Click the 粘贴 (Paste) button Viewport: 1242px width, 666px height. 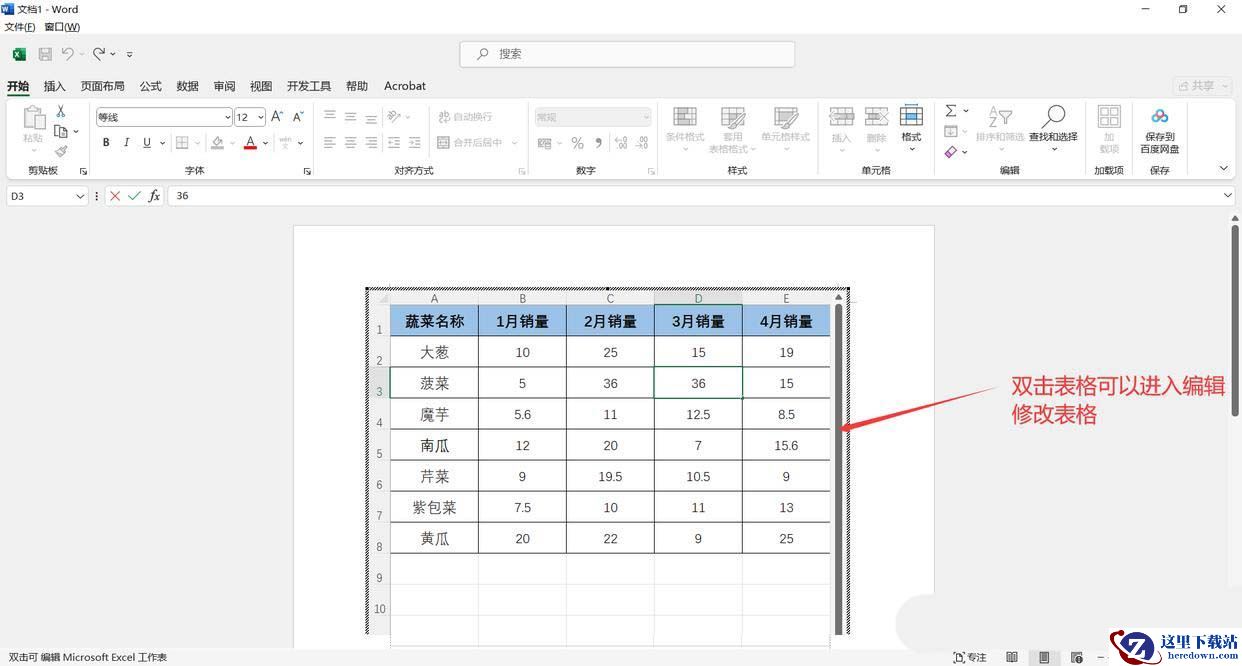pyautogui.click(x=33, y=129)
